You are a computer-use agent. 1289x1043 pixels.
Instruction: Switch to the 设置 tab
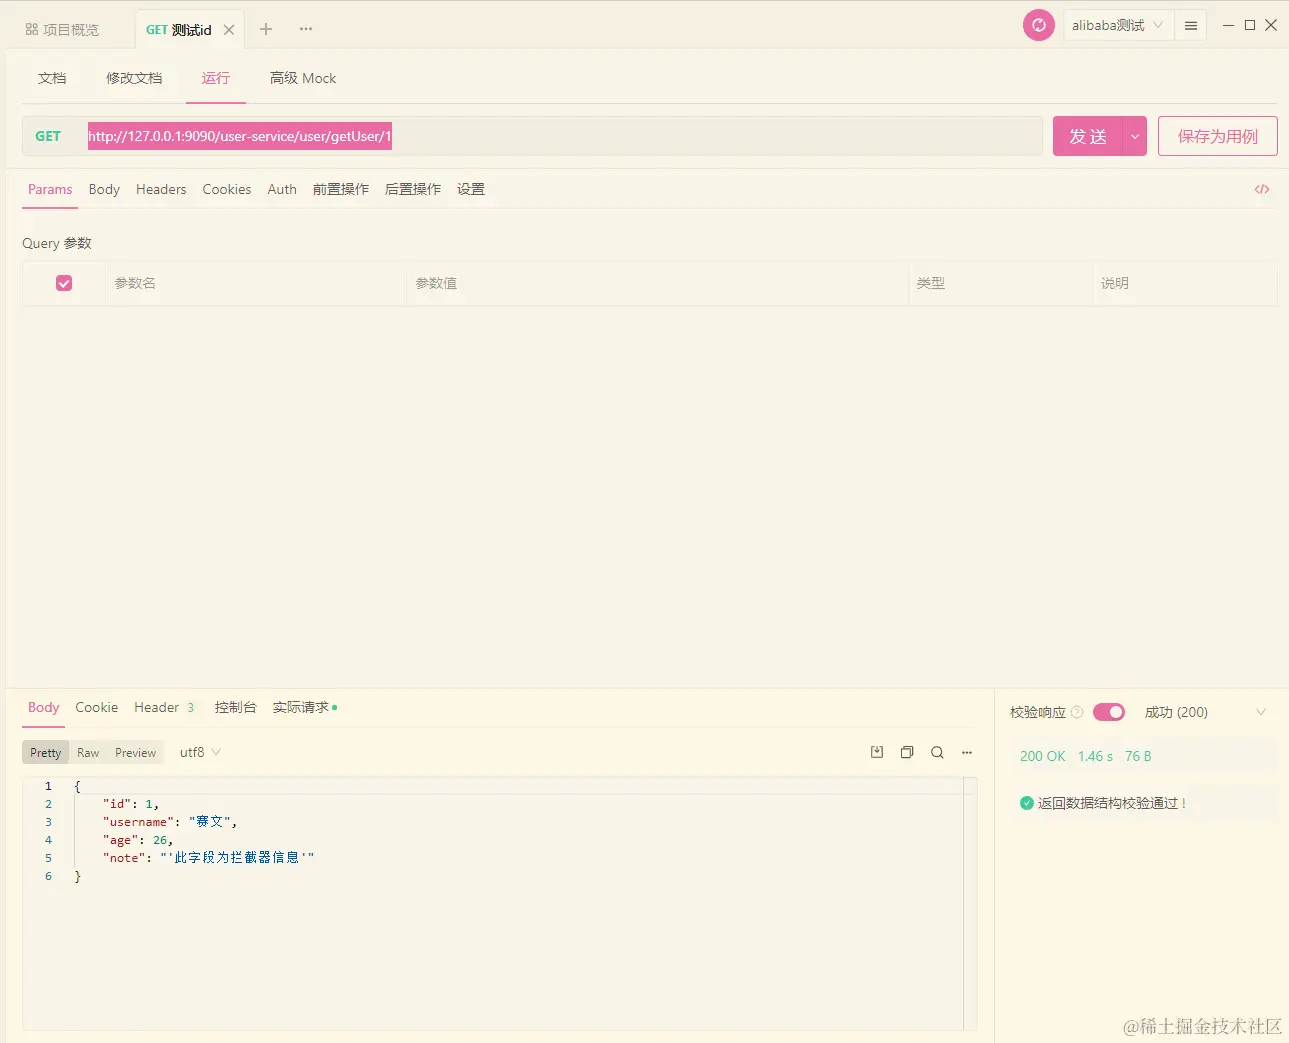click(471, 189)
